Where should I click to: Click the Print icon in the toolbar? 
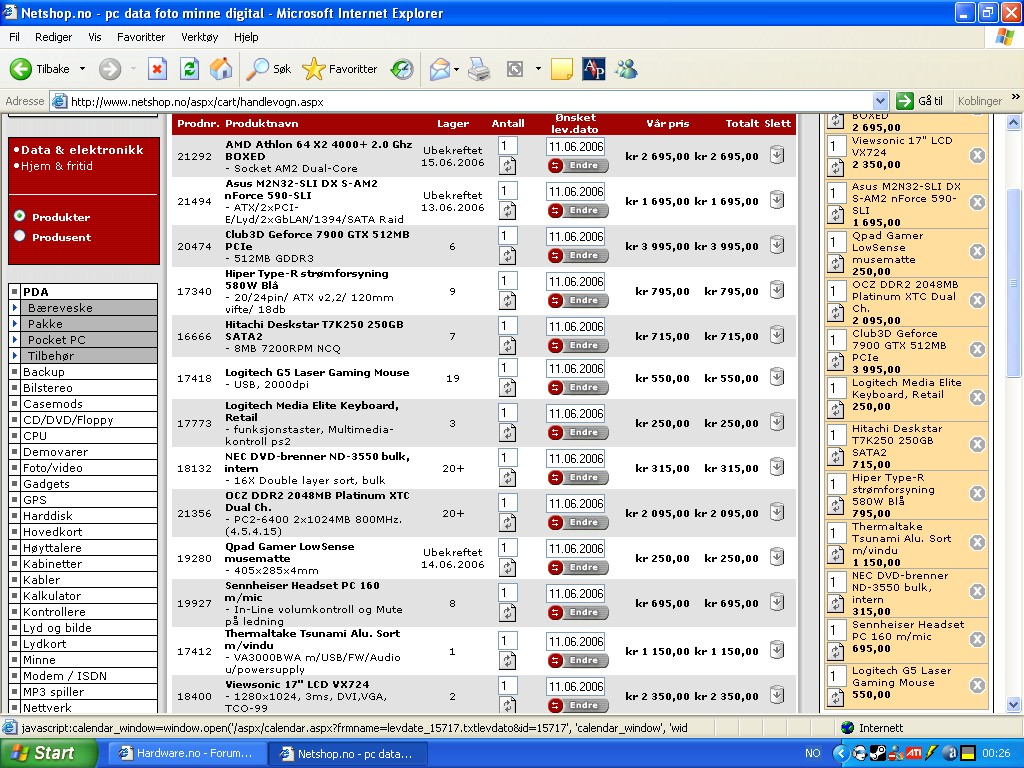[x=479, y=69]
